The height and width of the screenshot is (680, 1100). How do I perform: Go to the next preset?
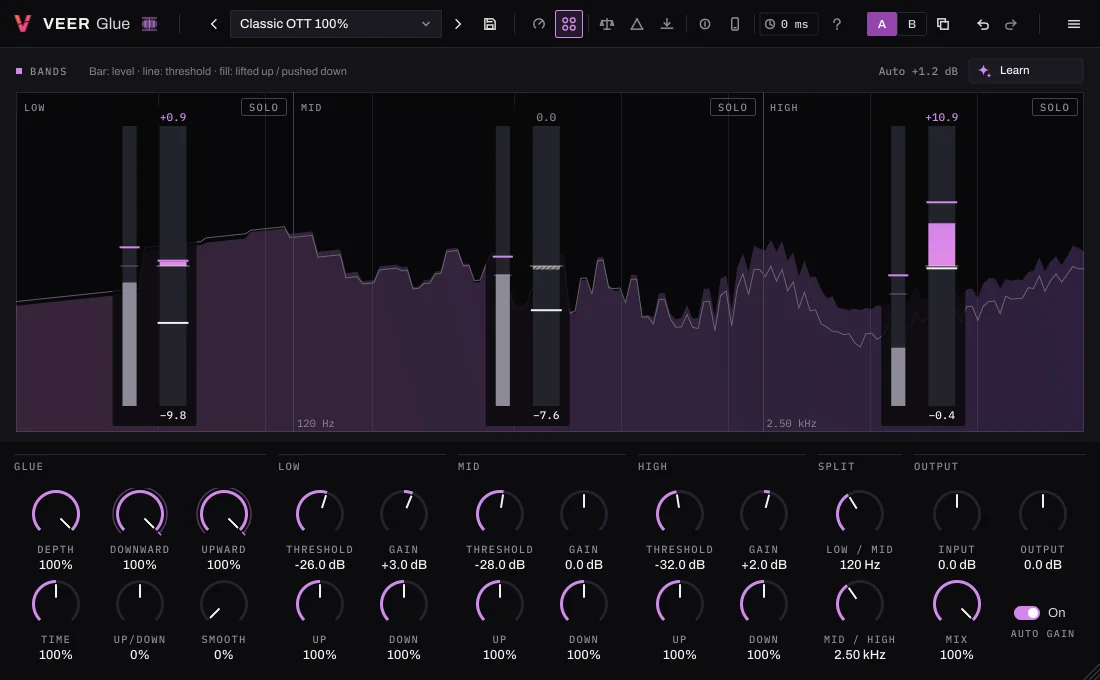point(458,24)
